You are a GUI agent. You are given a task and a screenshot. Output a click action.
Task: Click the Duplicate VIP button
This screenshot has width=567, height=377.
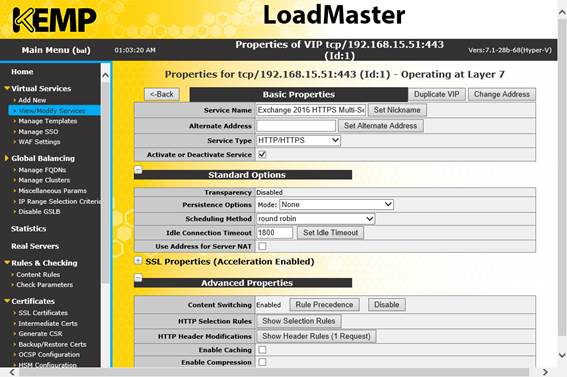[436, 94]
